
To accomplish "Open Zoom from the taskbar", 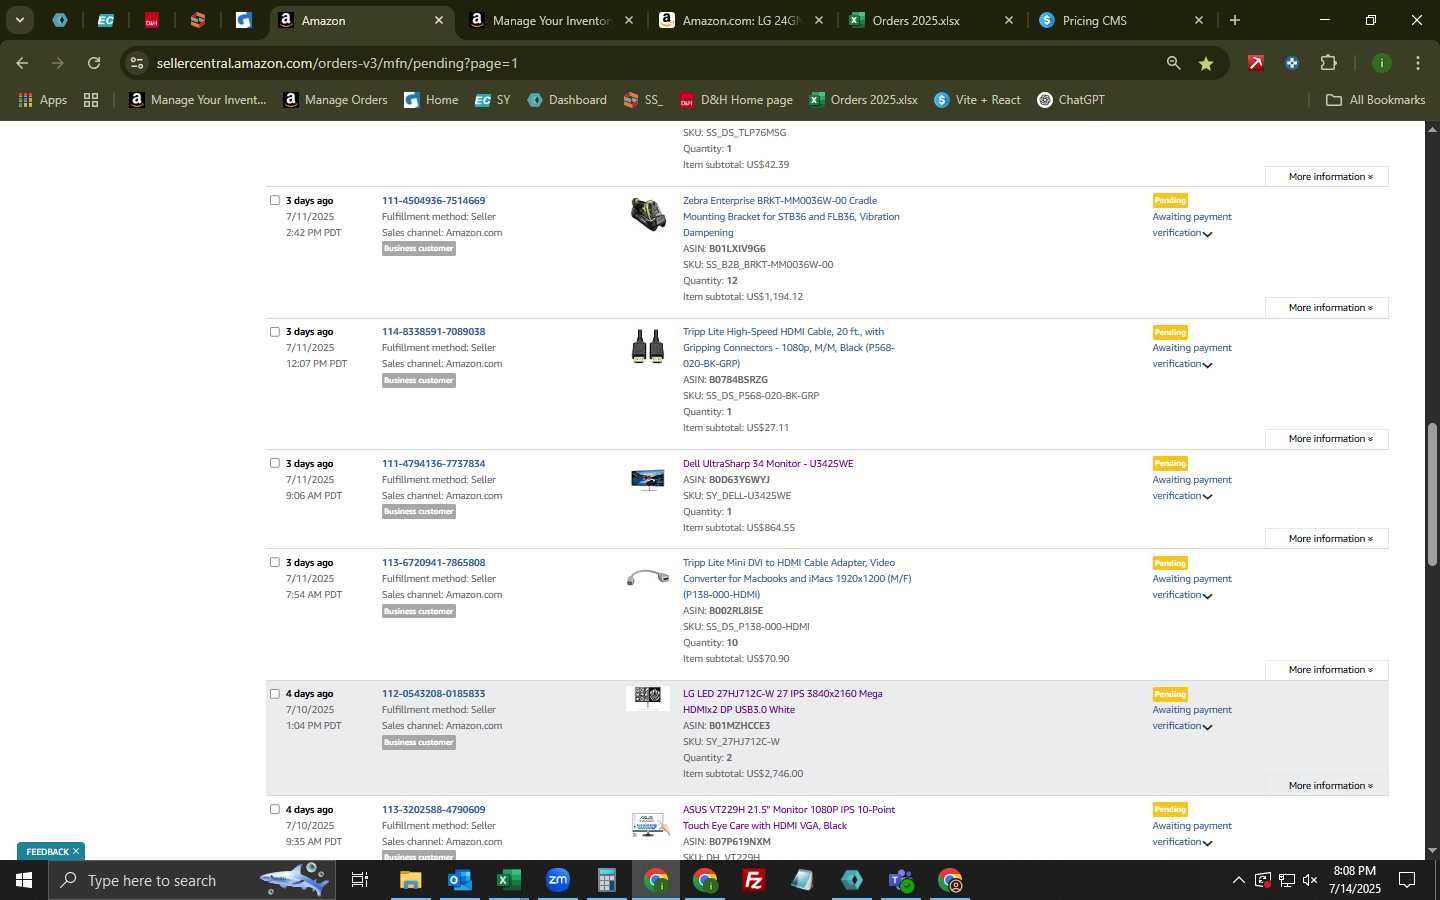I will coord(557,880).
